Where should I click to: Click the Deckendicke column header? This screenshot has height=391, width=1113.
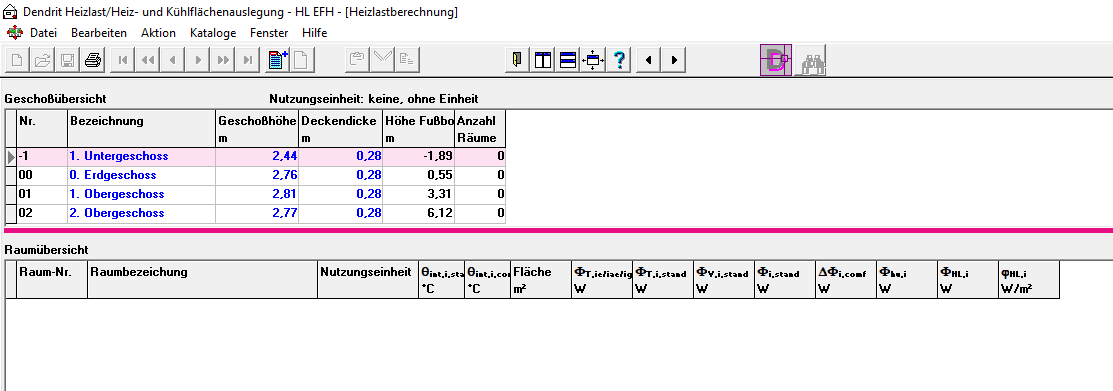pos(341,129)
